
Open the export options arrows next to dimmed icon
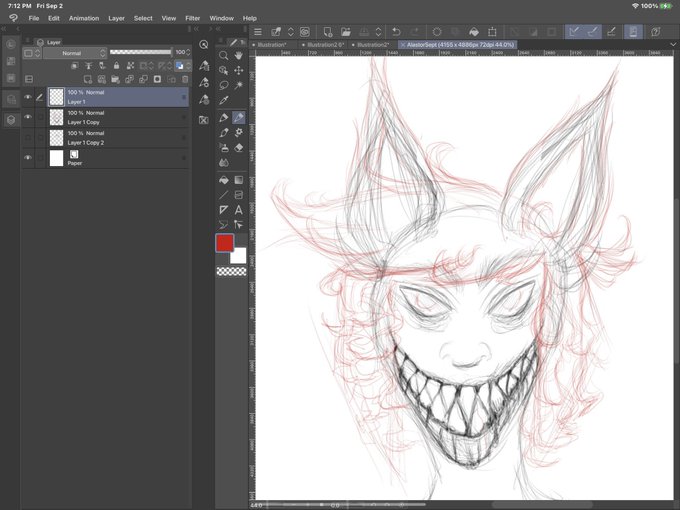(x=378, y=32)
